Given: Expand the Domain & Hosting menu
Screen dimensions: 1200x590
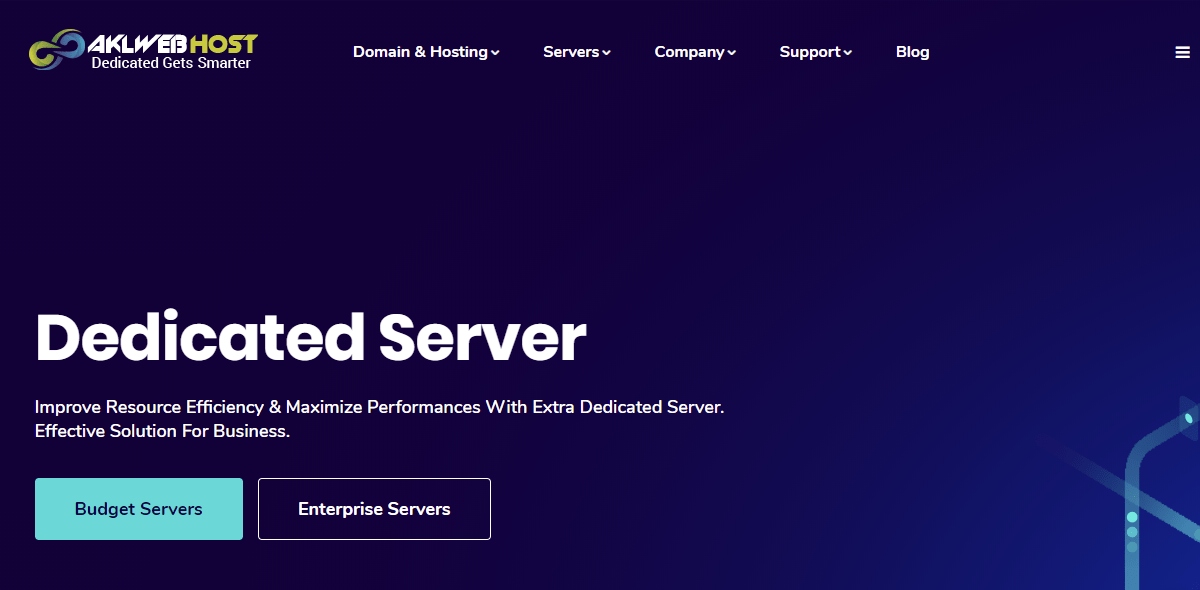Looking at the screenshot, I should pyautogui.click(x=426, y=52).
